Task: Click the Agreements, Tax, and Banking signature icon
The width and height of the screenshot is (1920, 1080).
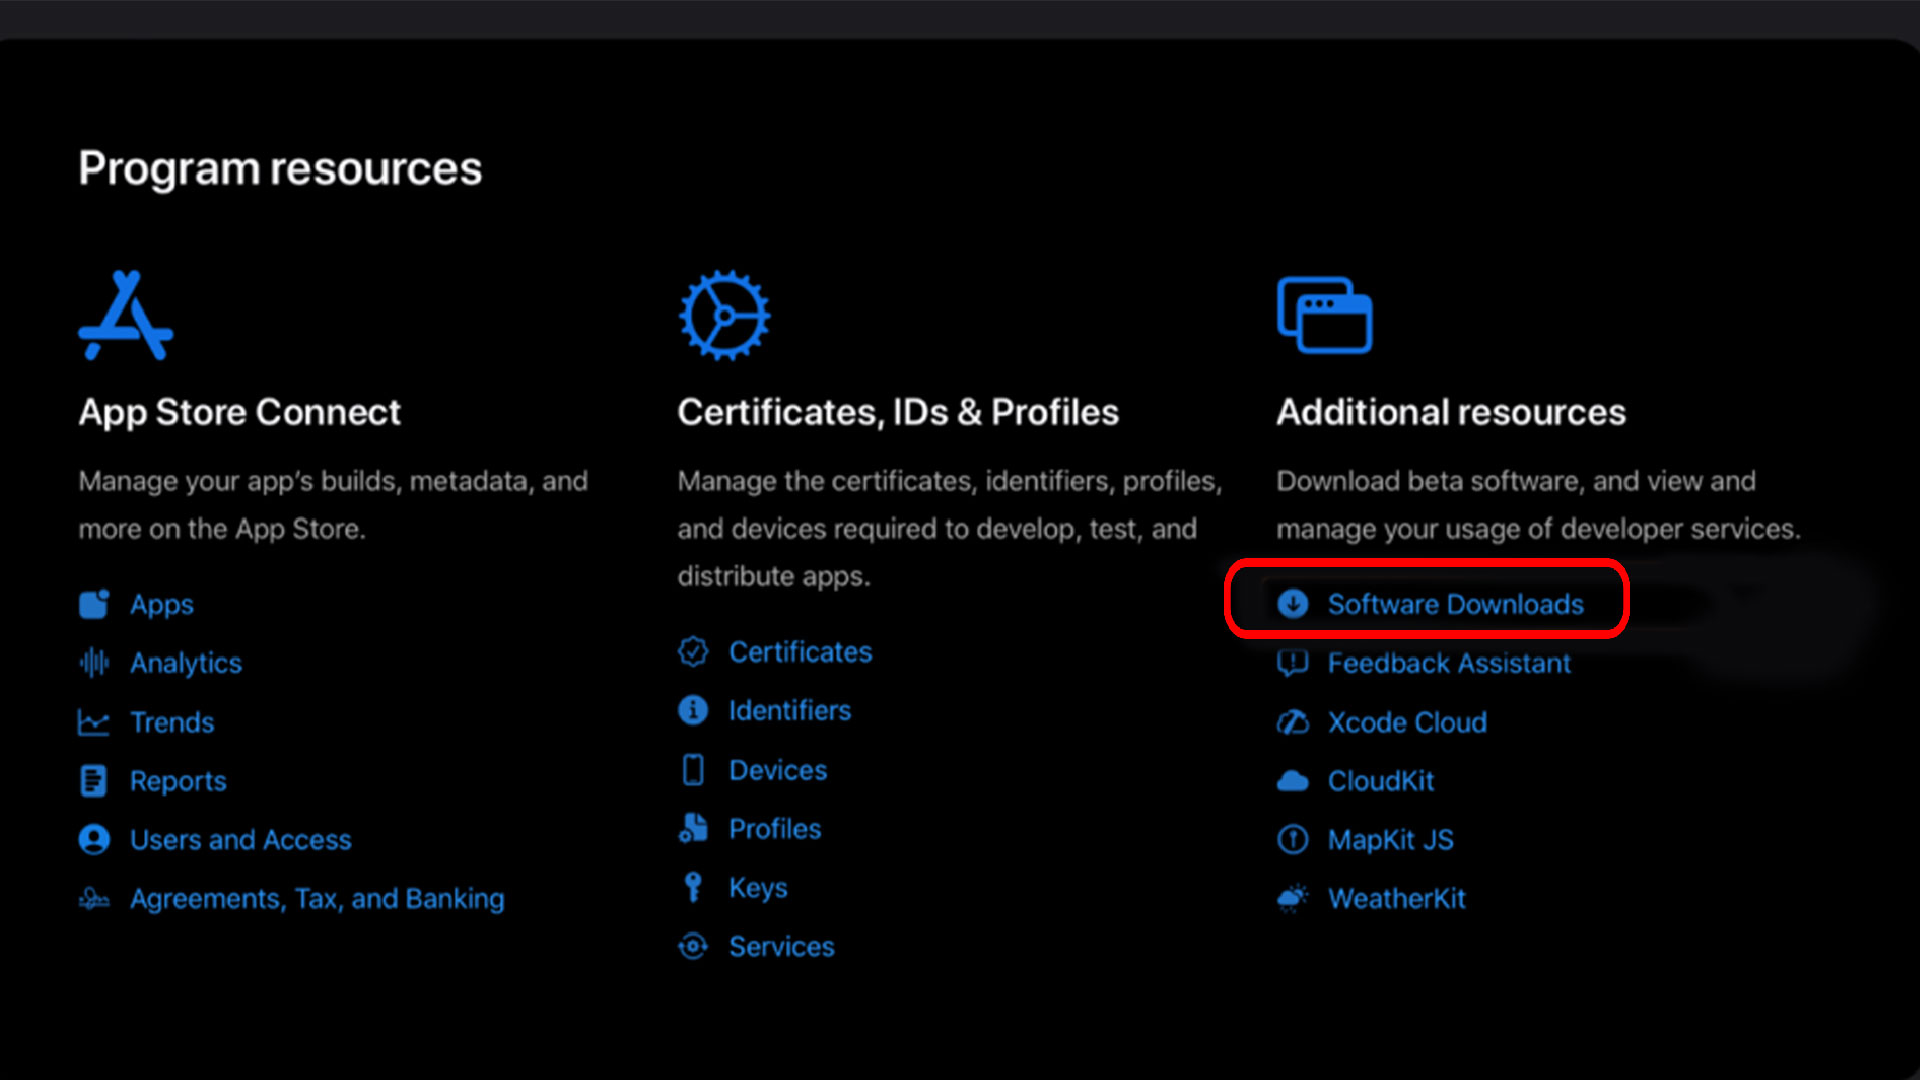Action: (x=94, y=899)
